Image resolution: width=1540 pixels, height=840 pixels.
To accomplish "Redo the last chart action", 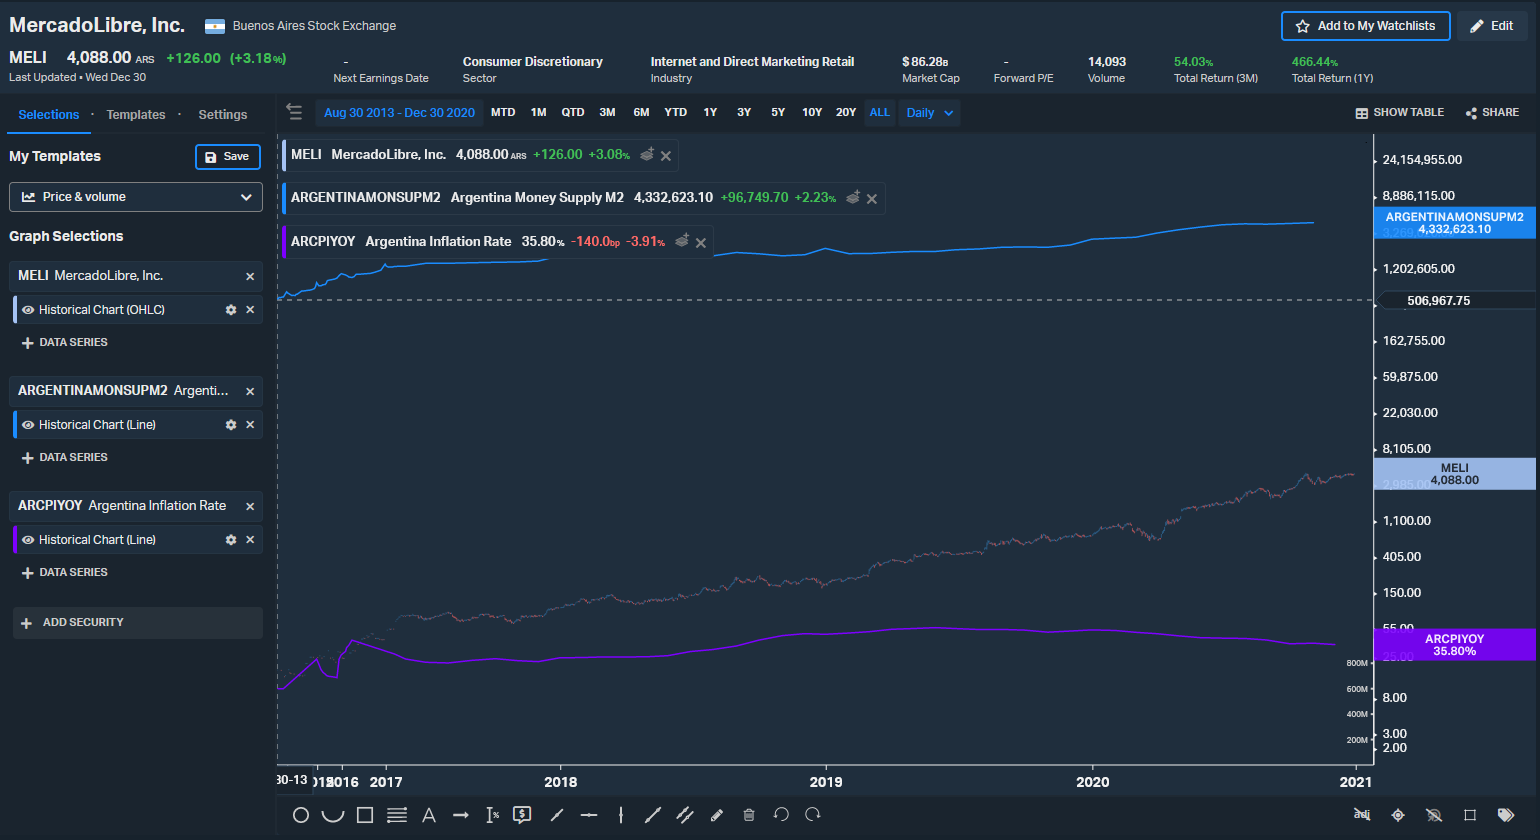I will [x=813, y=815].
